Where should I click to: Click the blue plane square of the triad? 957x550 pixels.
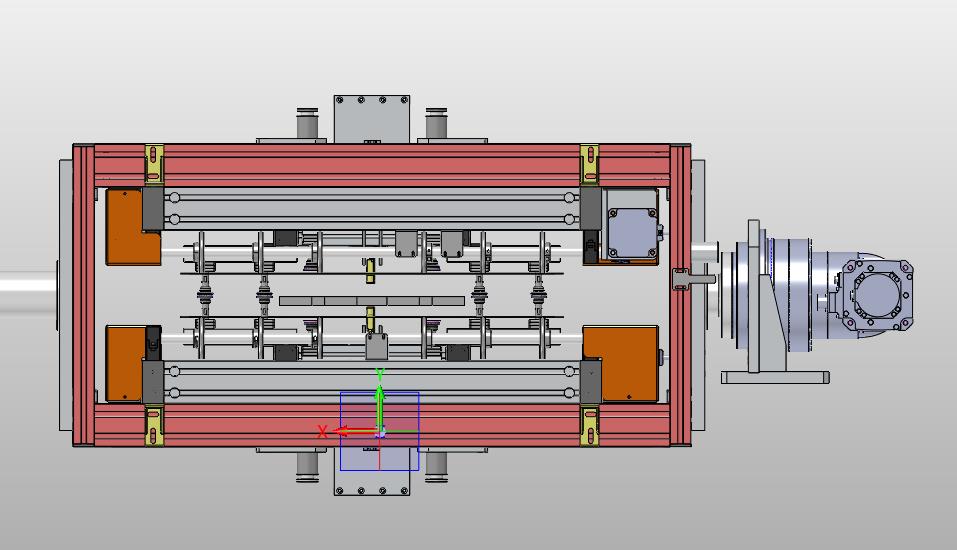click(380, 431)
